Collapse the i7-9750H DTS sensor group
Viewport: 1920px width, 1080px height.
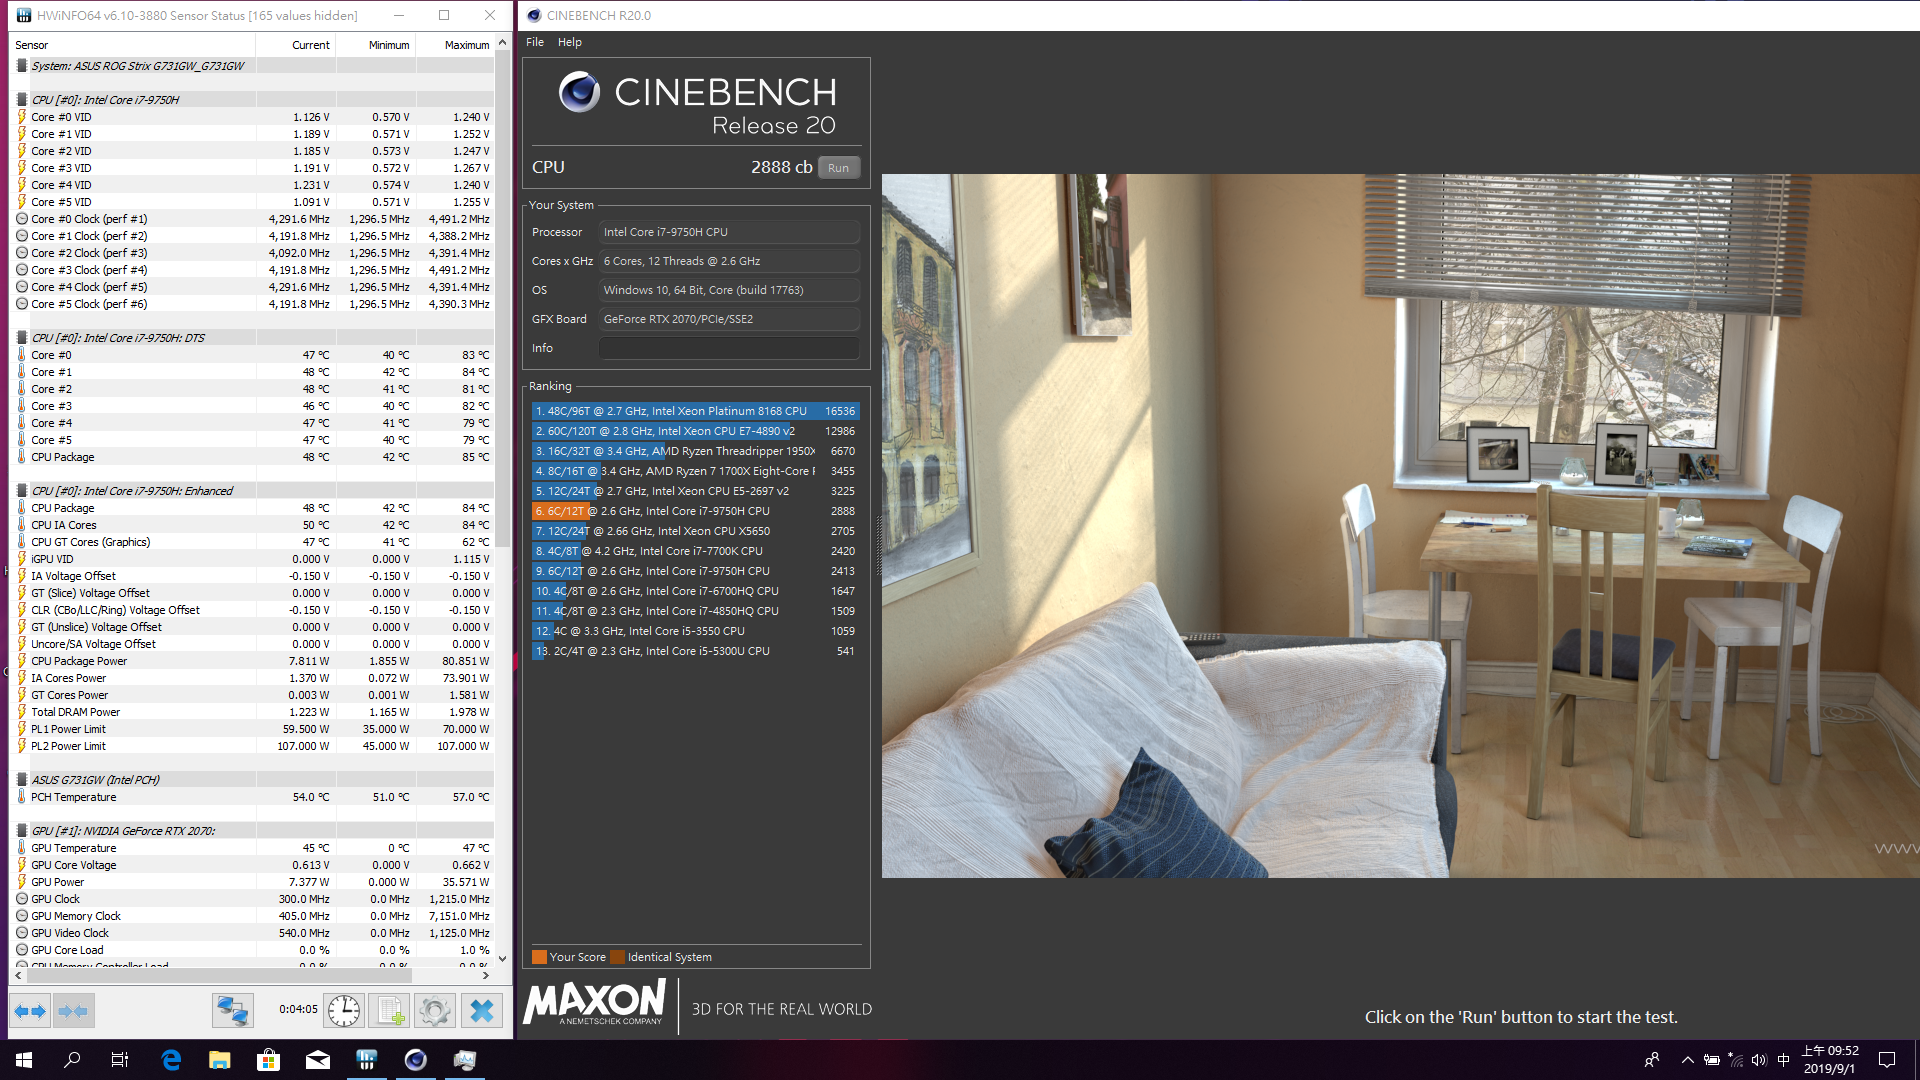point(21,338)
